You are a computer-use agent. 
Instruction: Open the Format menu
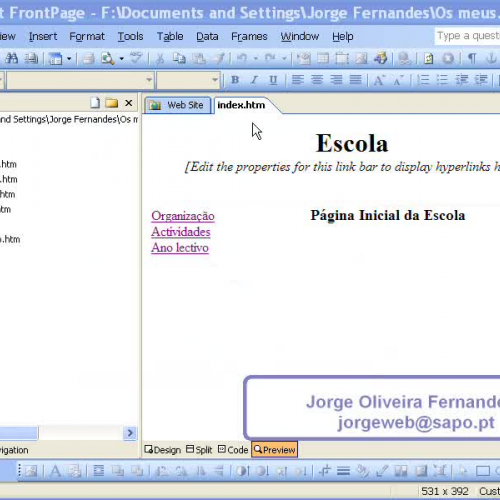[x=87, y=36]
